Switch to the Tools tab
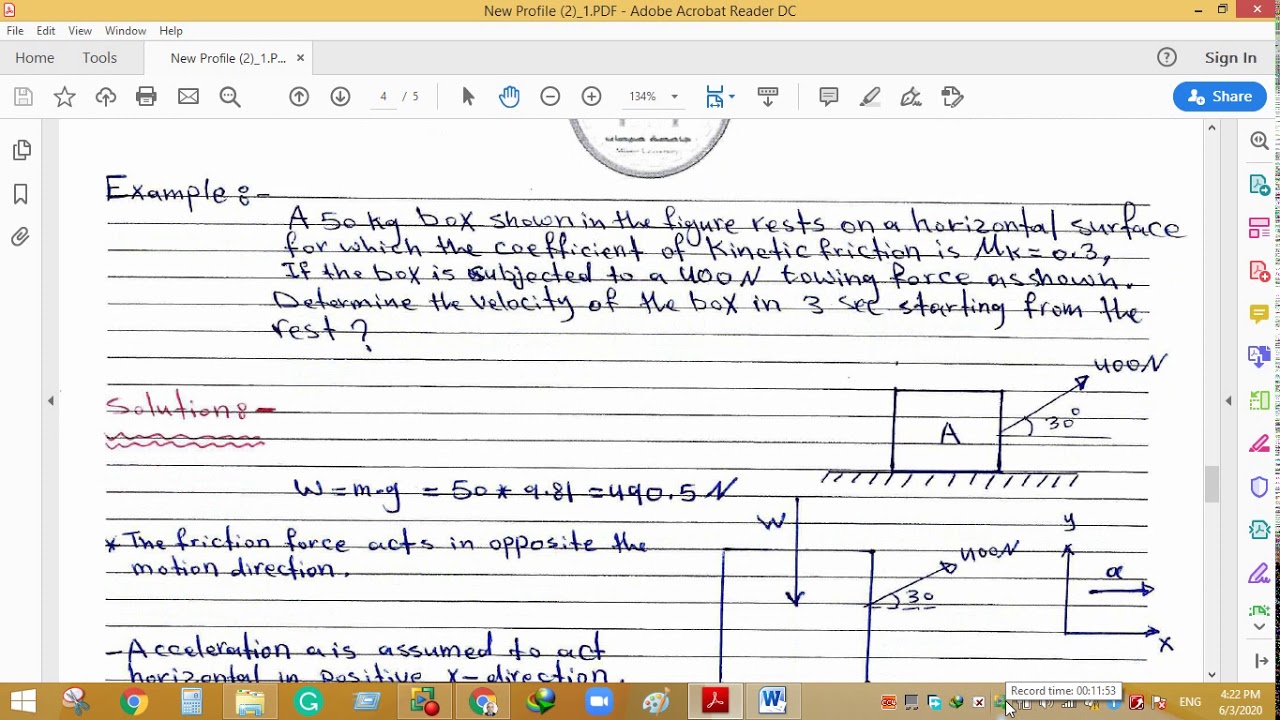Screen dimensions: 1280x720 click(x=100, y=58)
